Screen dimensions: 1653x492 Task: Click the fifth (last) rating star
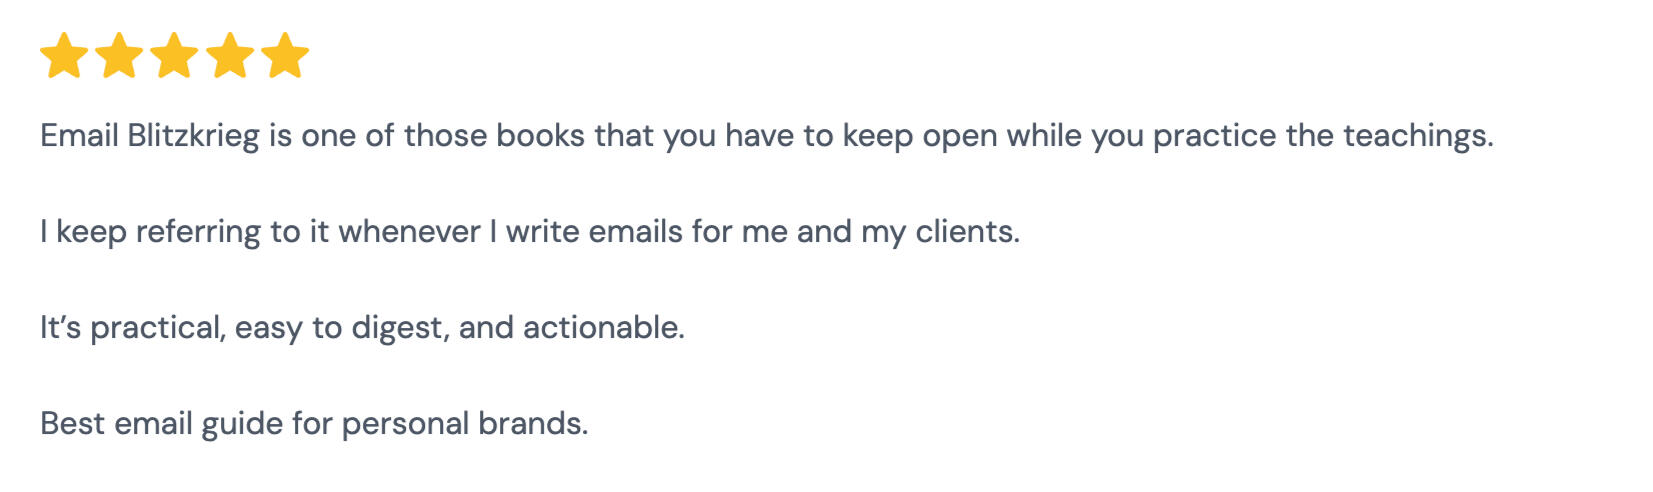285,56
